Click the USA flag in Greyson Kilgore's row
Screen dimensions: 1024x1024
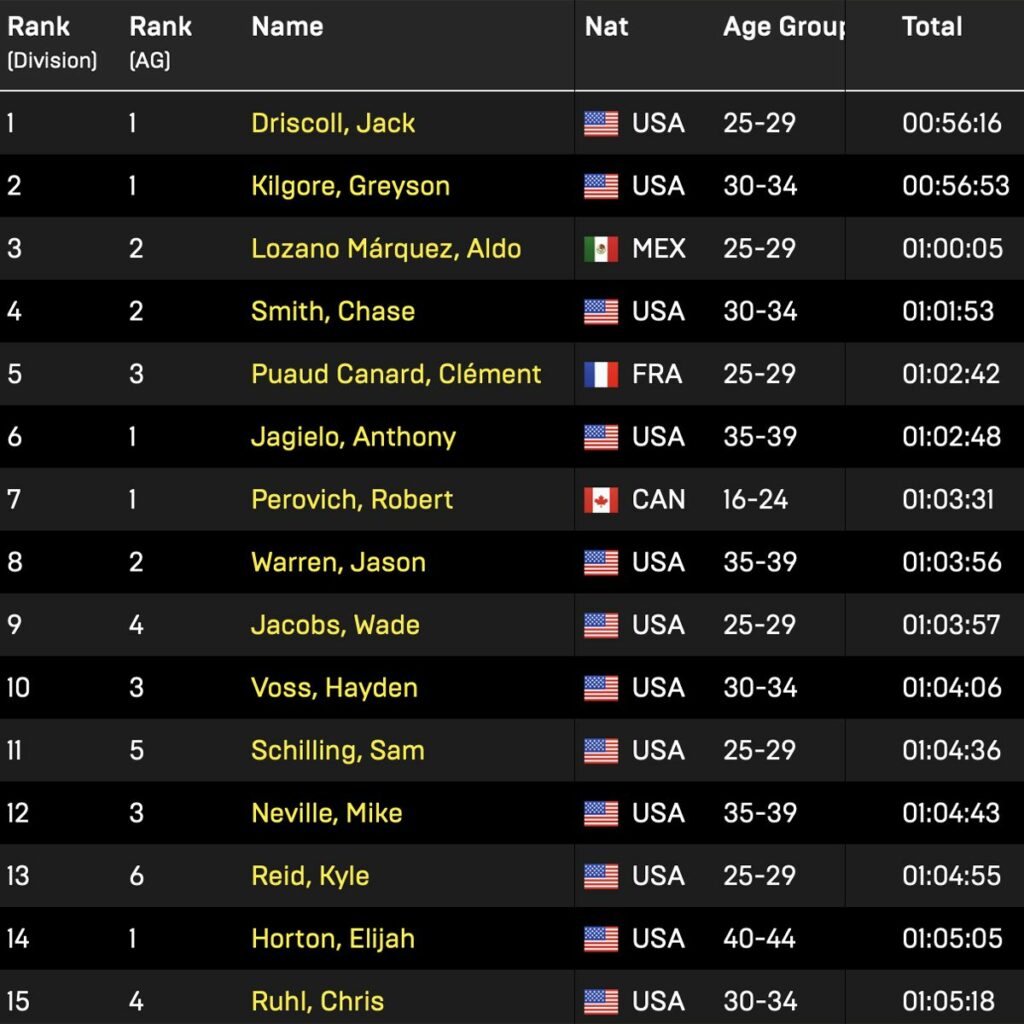601,187
